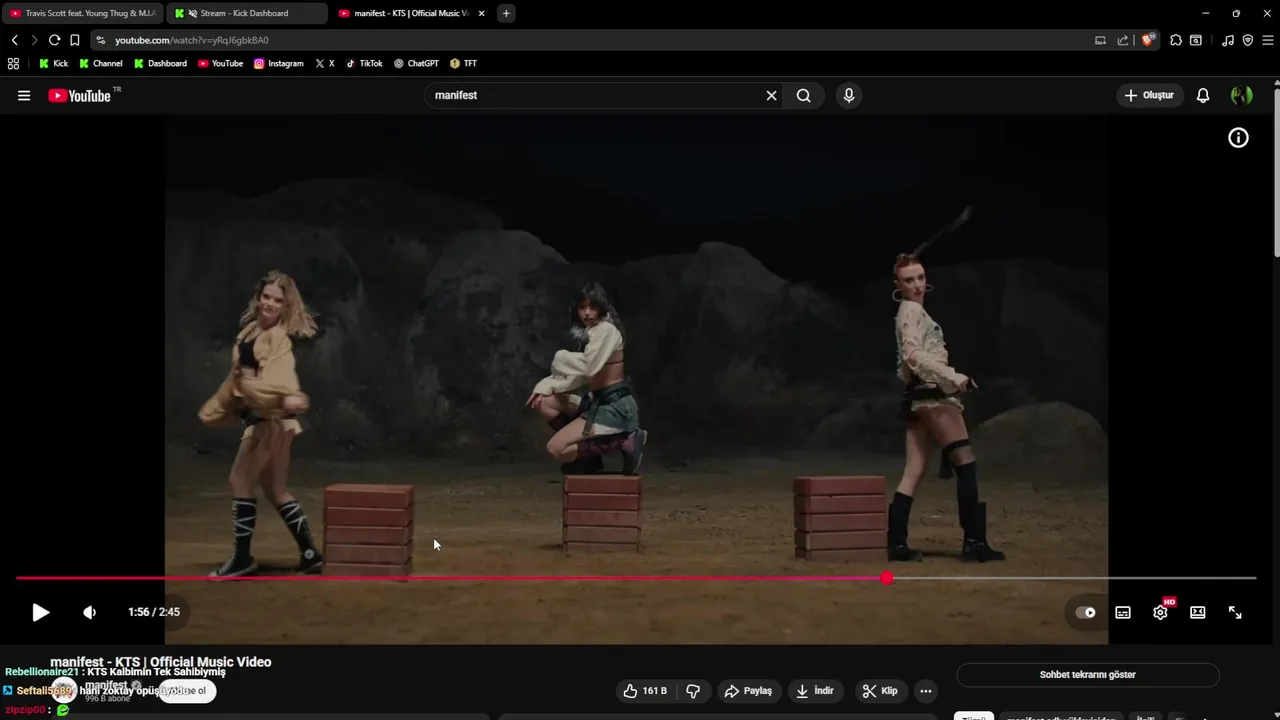Create a clip with the Klip button
This screenshot has height=720, width=1280.
(x=880, y=691)
